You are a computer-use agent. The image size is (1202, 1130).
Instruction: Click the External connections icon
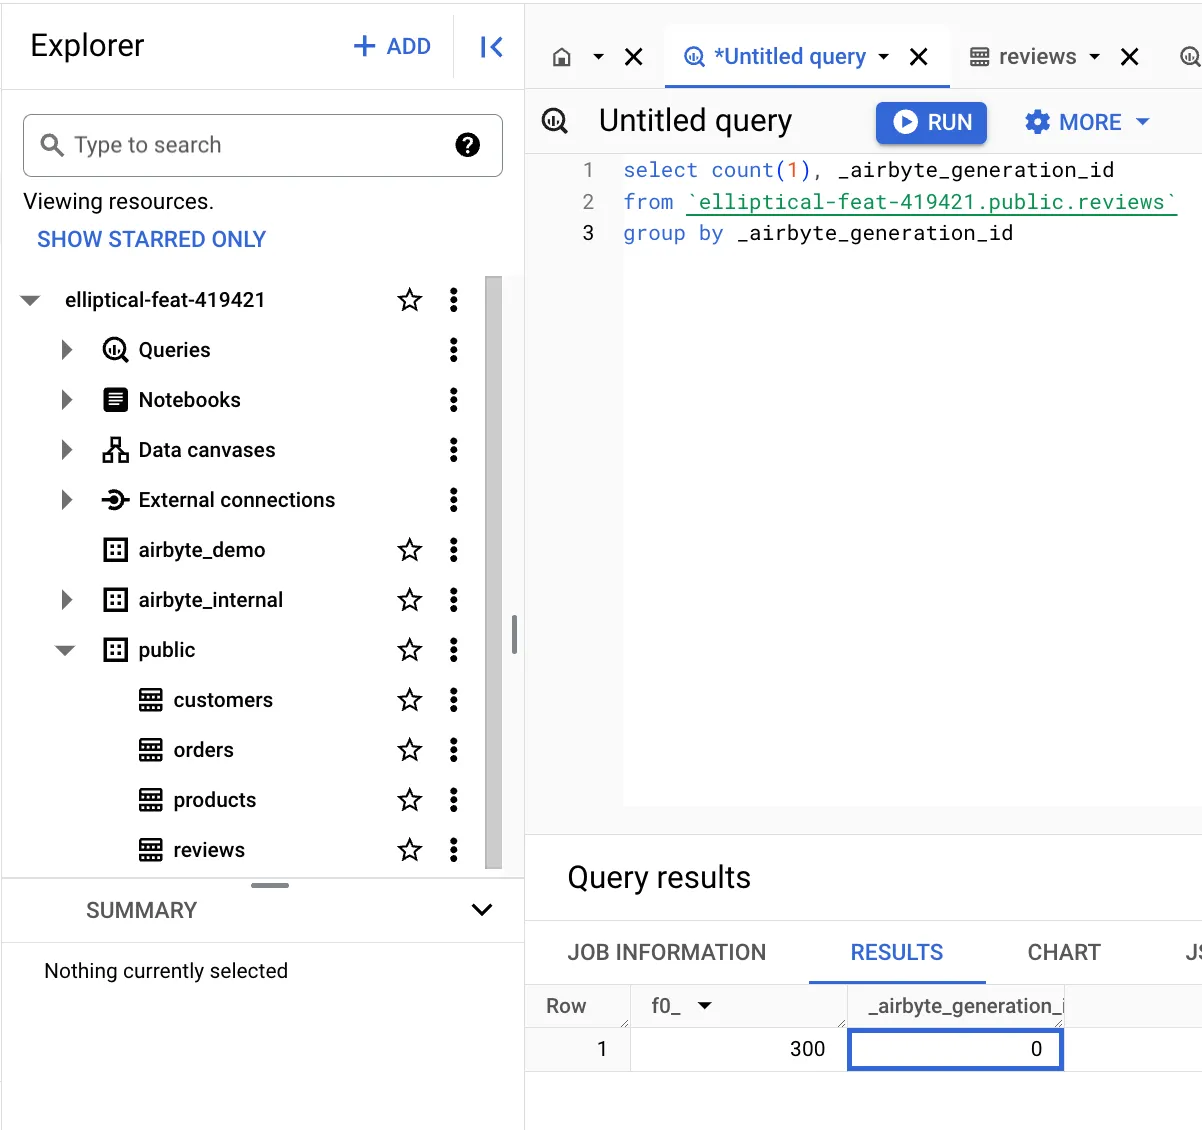116,500
